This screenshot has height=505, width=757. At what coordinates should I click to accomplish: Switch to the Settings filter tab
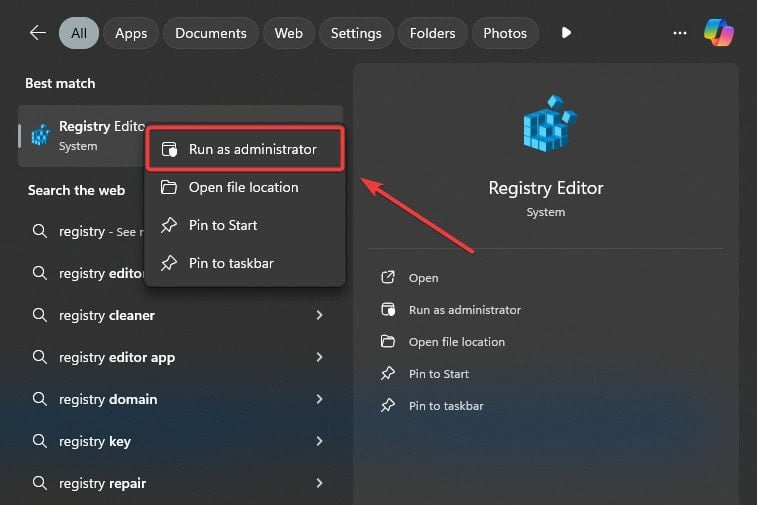click(x=356, y=33)
